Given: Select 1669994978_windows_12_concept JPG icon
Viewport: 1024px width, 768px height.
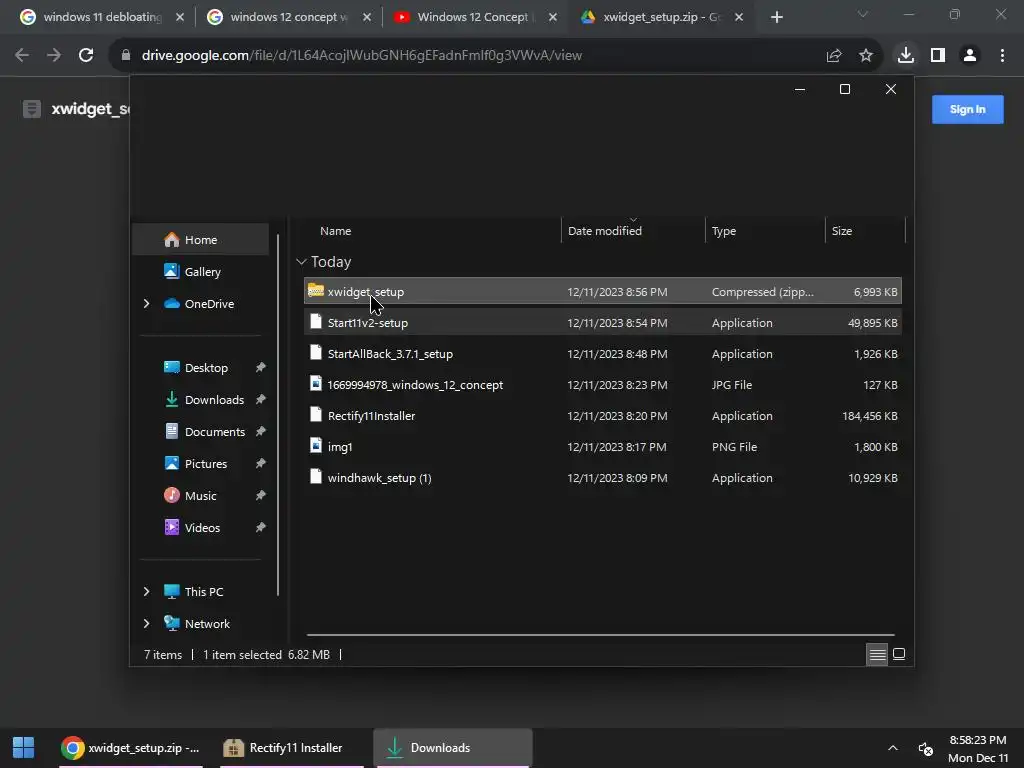Looking at the screenshot, I should pyautogui.click(x=316, y=383).
